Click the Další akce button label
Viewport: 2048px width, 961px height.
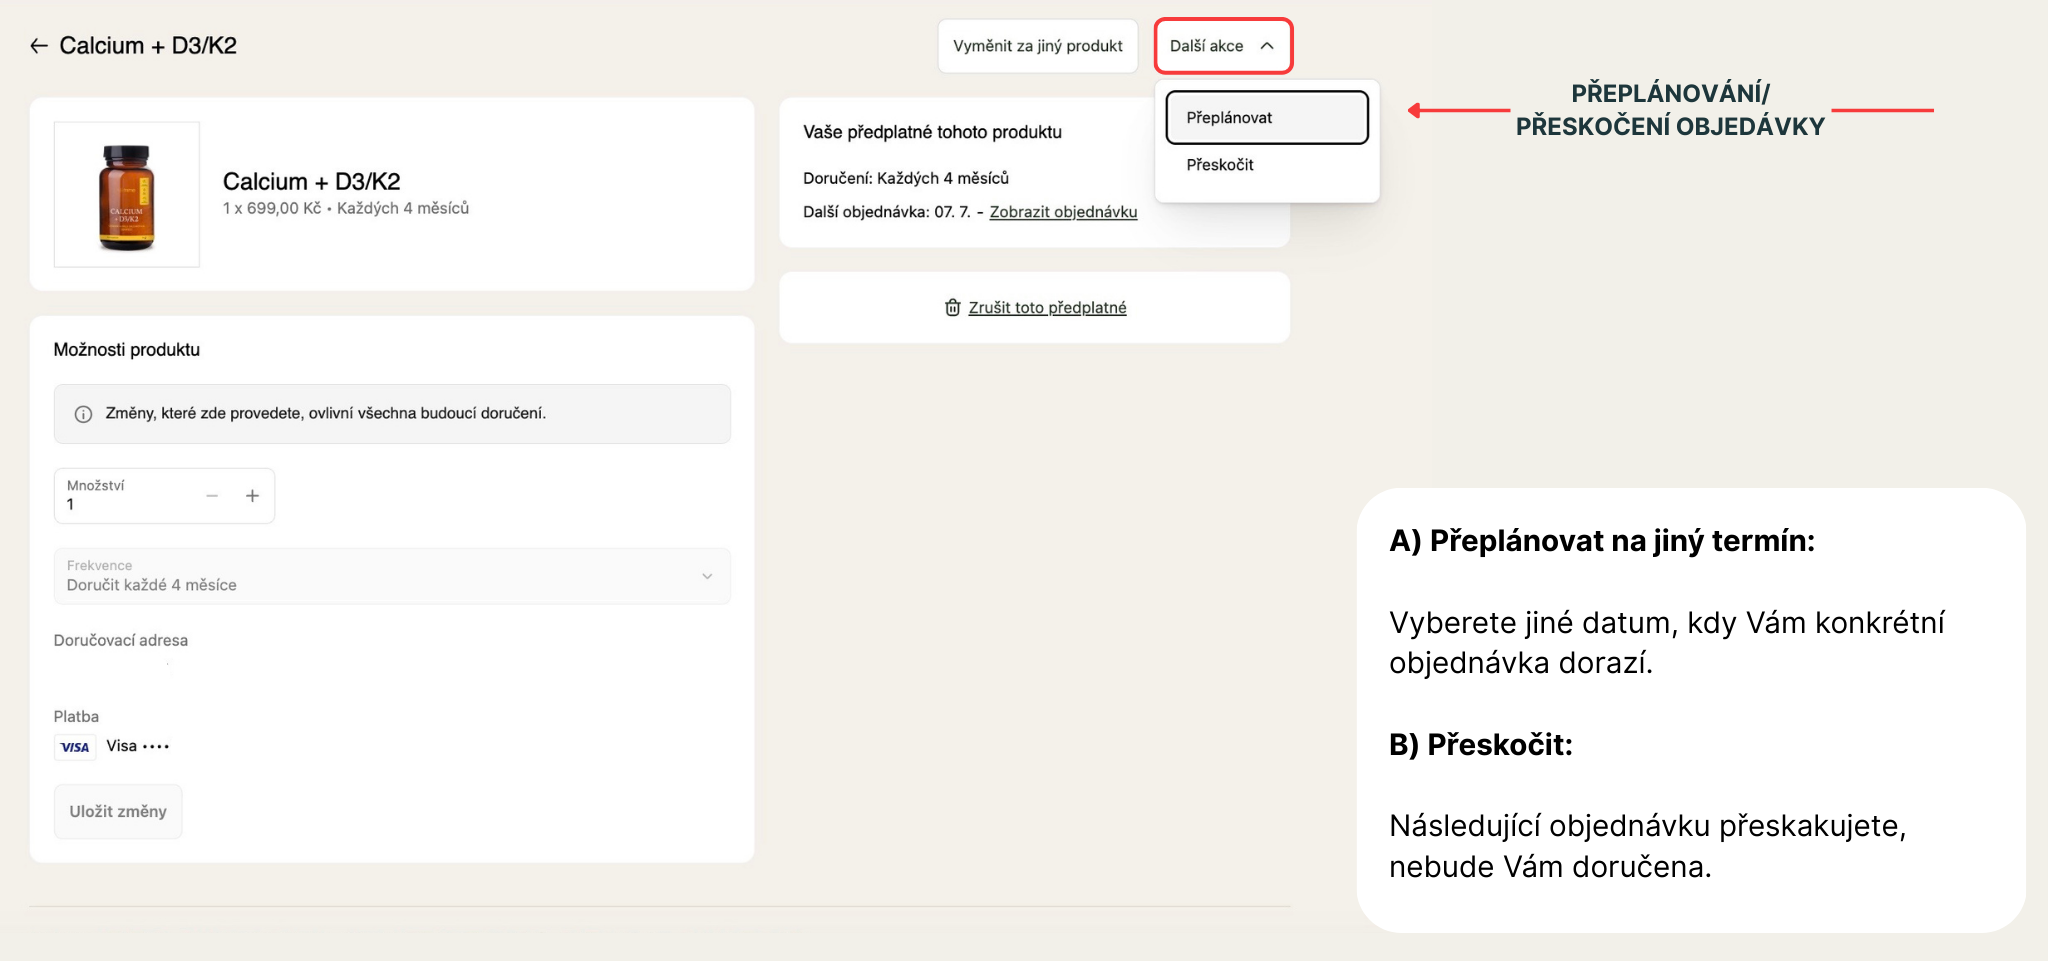pos(1206,46)
